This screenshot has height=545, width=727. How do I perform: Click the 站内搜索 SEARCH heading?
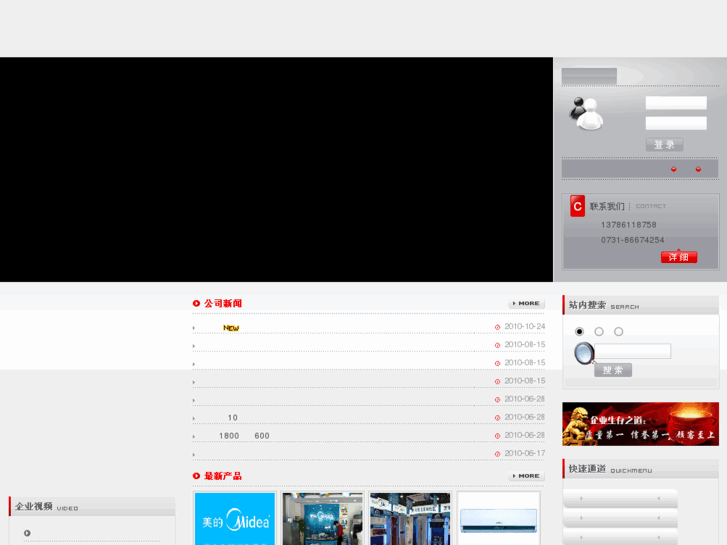coord(604,305)
